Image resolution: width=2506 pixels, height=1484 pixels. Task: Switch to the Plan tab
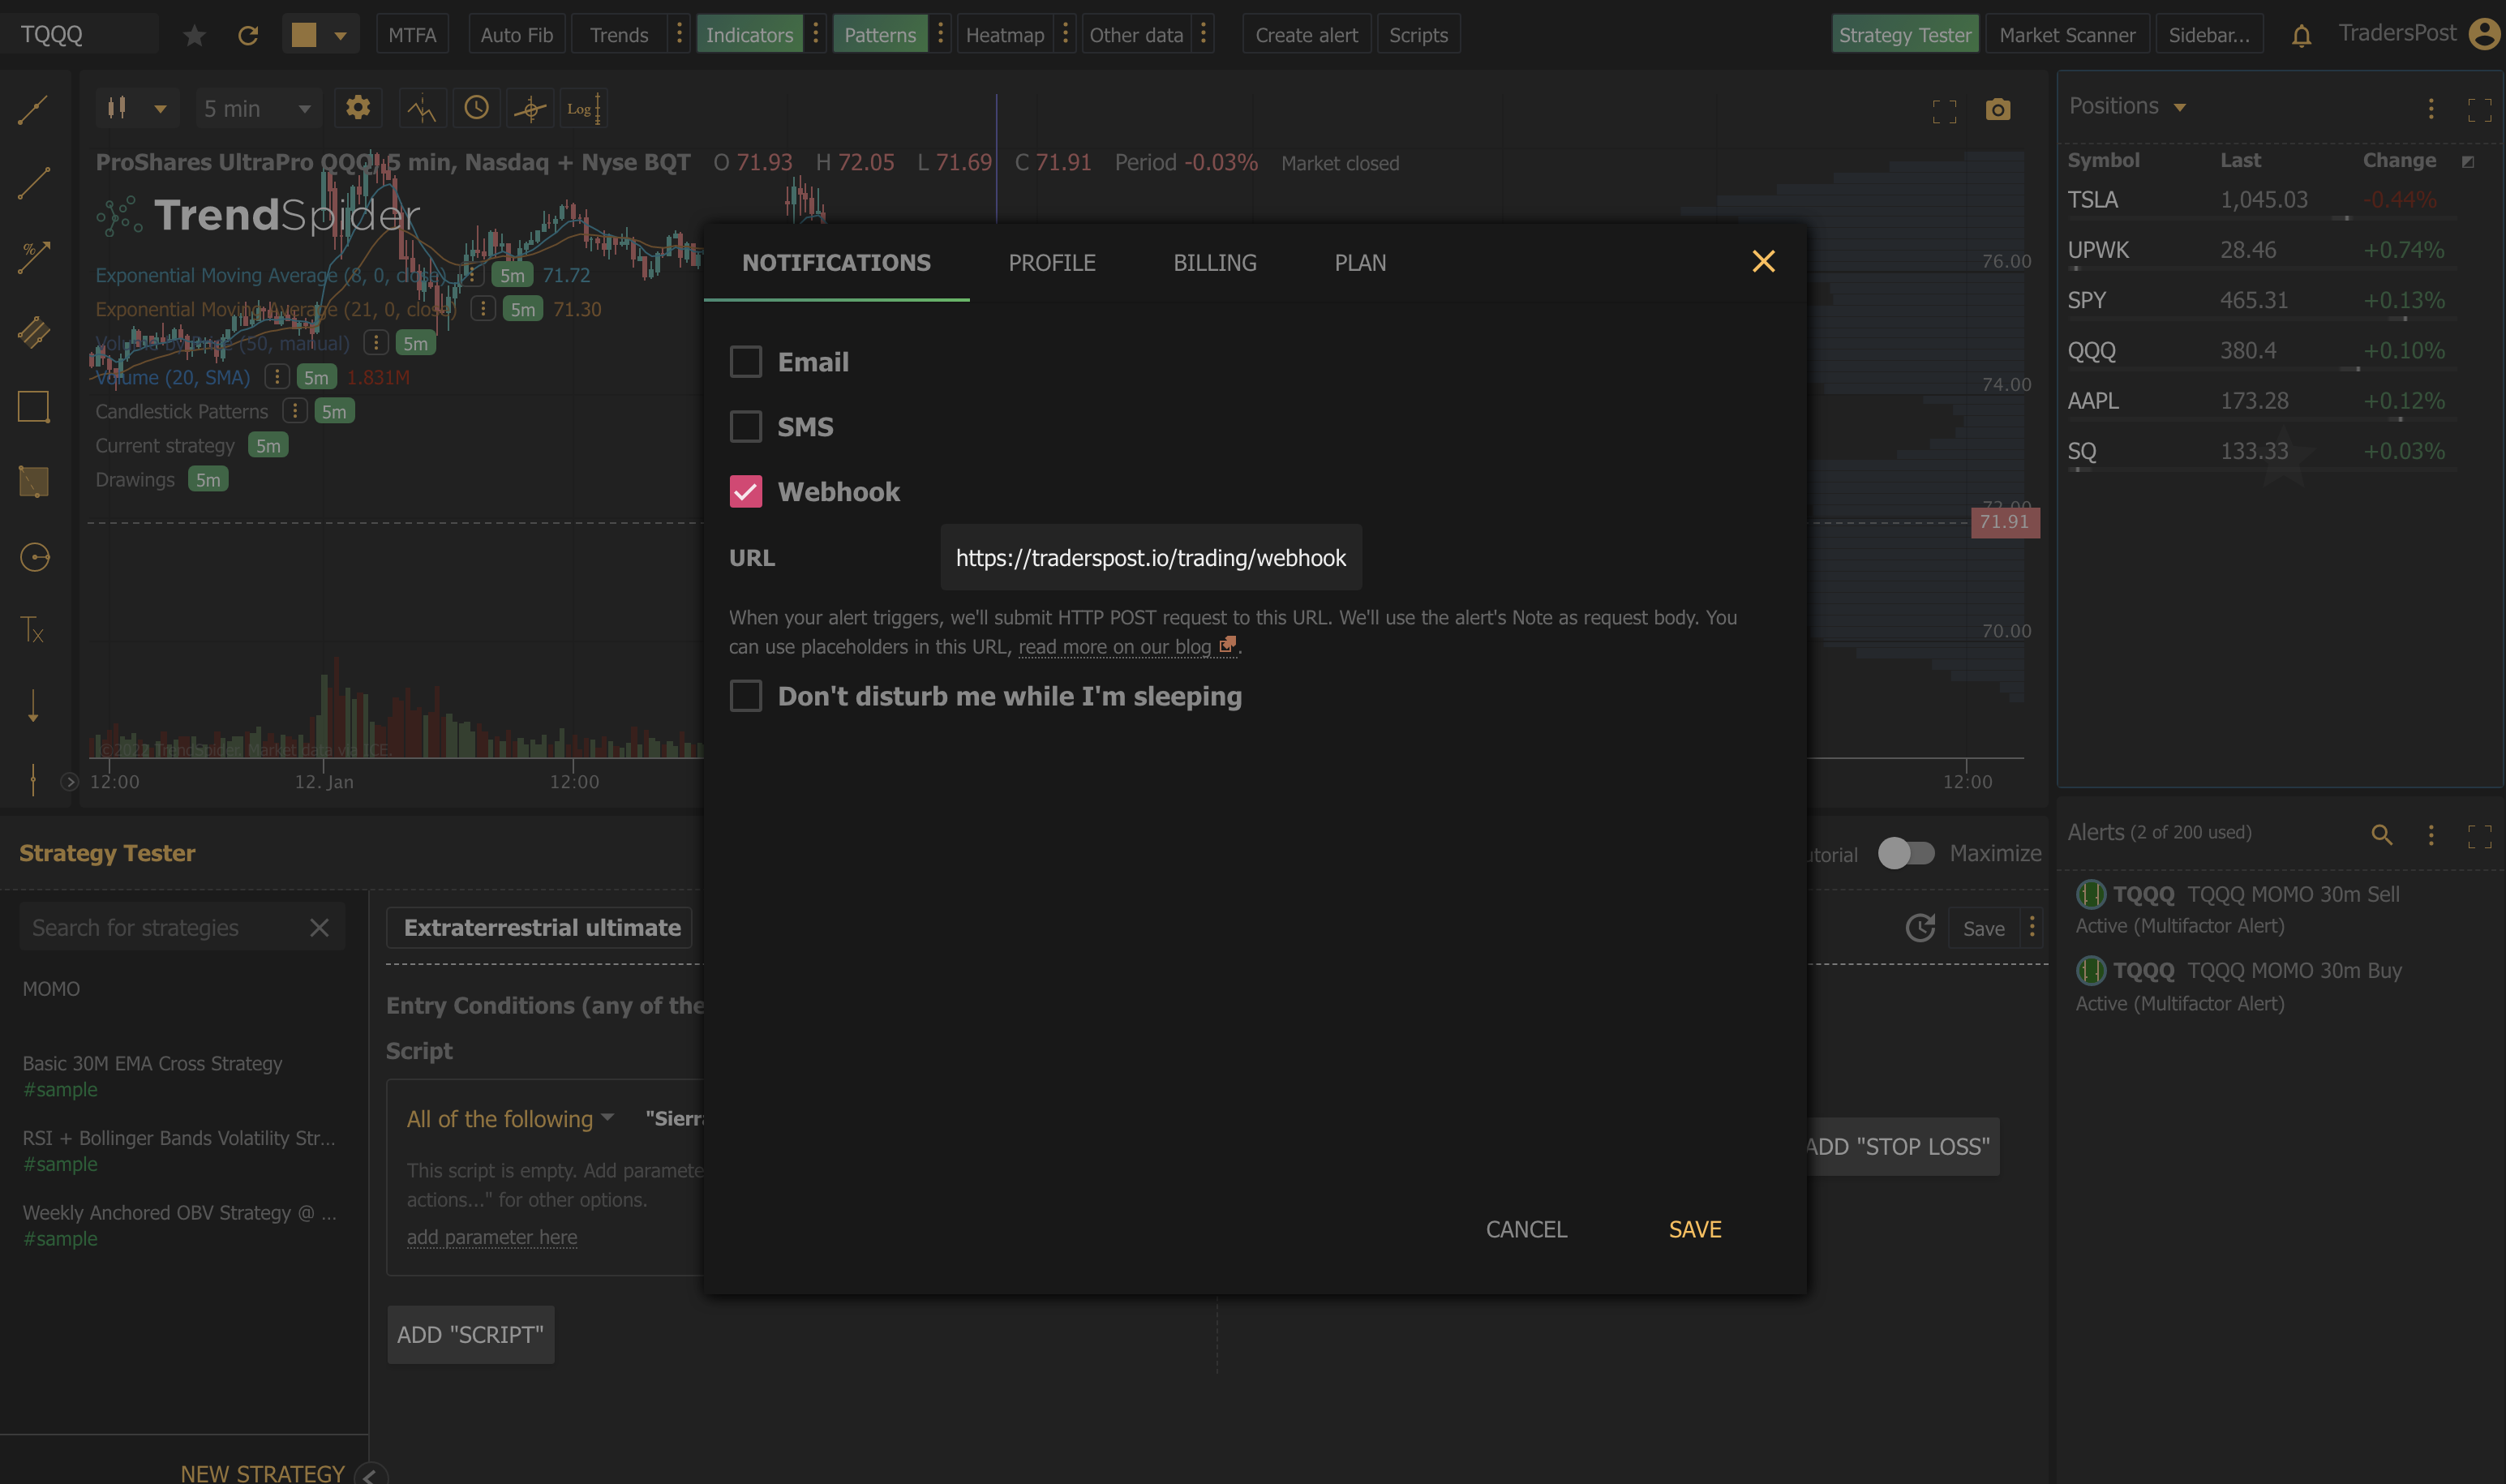tap(1360, 262)
